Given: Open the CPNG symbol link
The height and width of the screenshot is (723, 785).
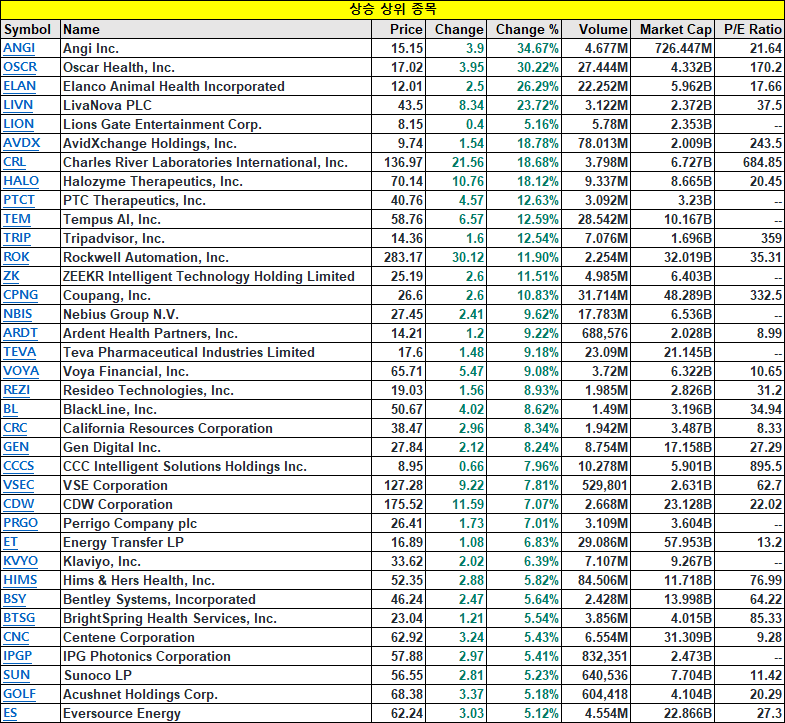Looking at the screenshot, I should [x=21, y=295].
